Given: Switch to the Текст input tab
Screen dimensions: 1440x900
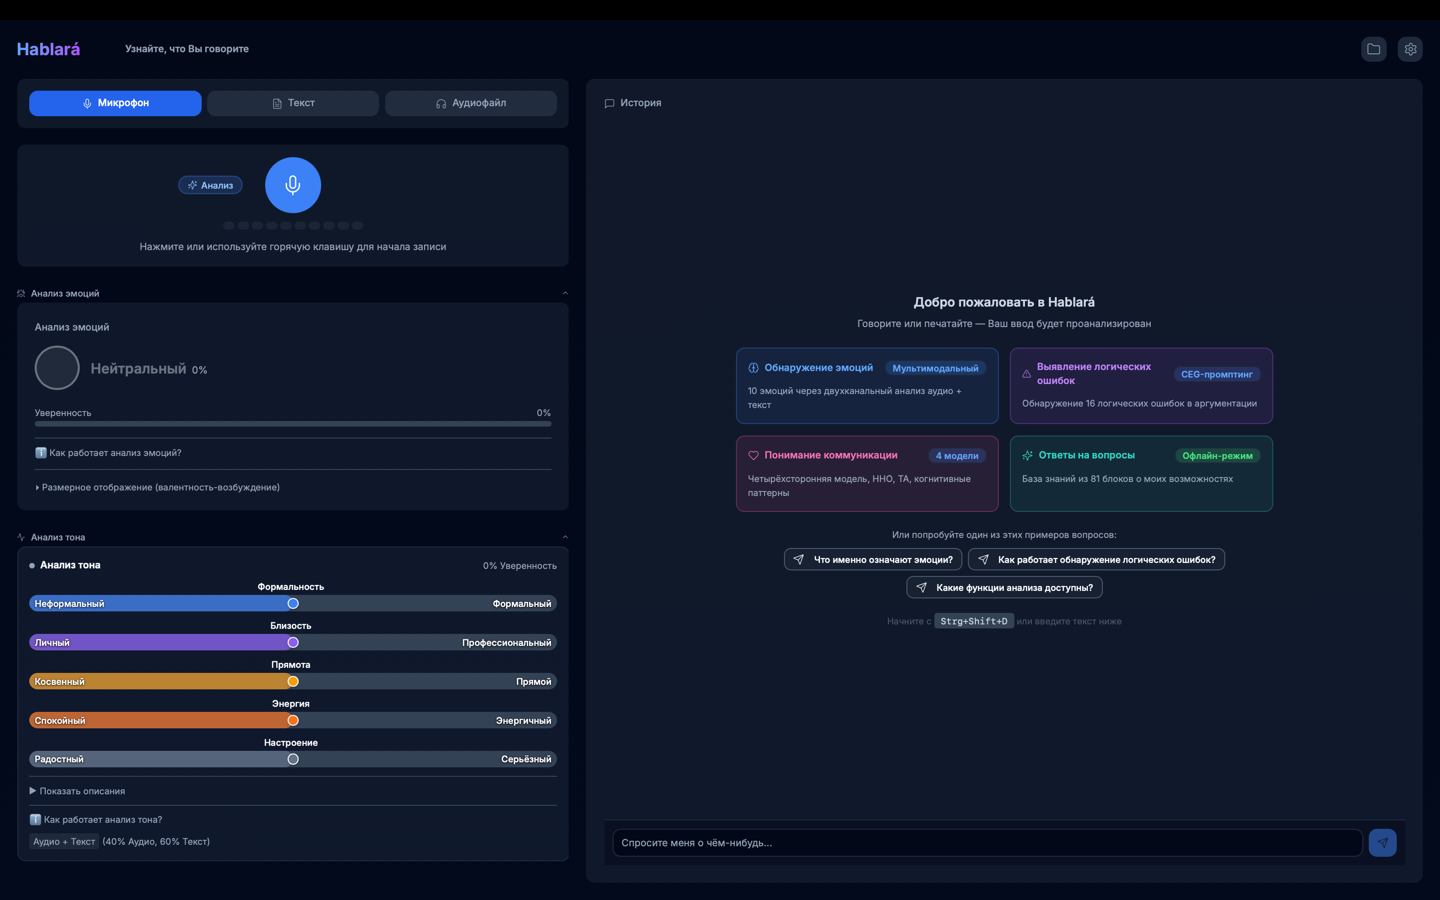Looking at the screenshot, I should coord(293,103).
